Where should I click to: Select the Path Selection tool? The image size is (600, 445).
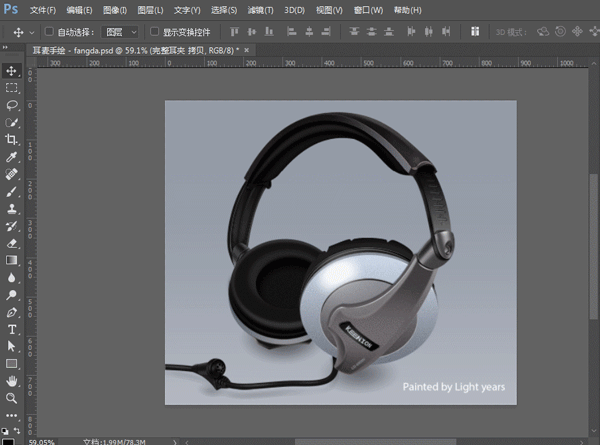(x=11, y=347)
